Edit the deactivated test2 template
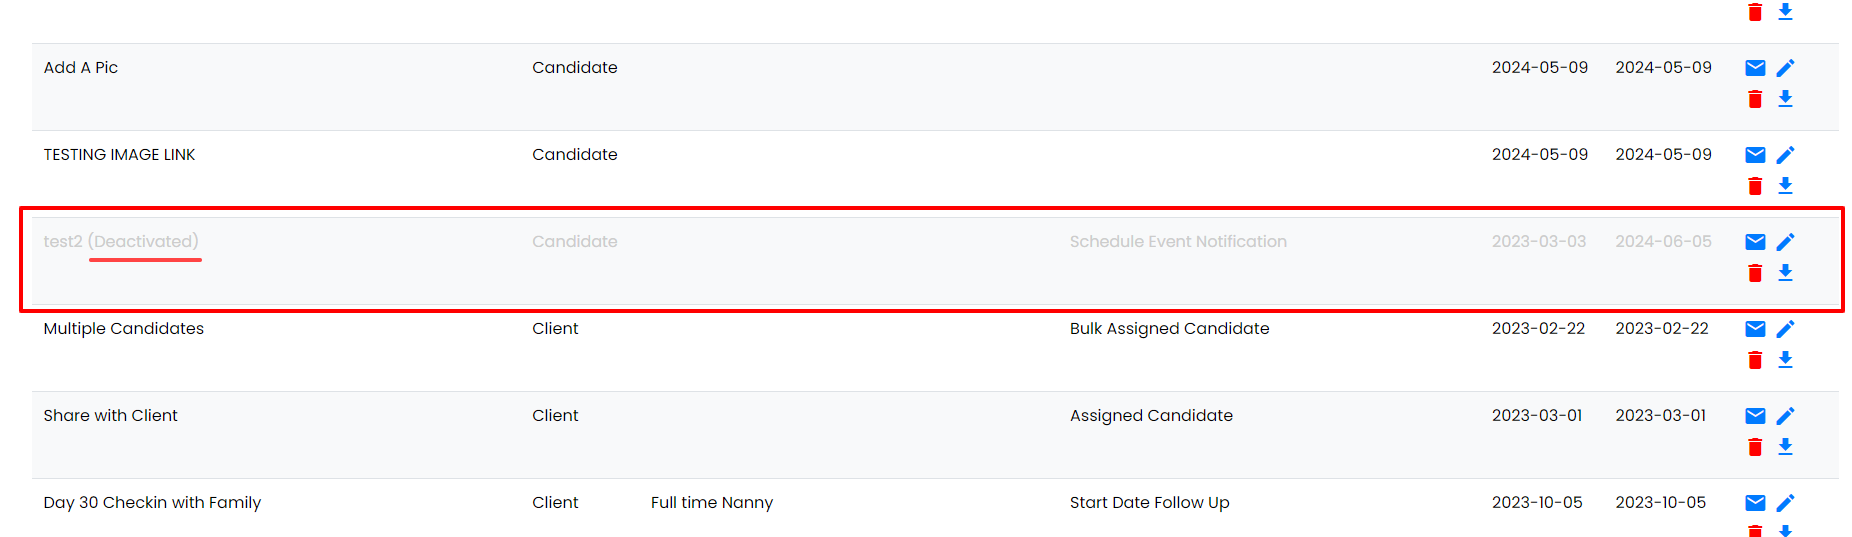Screen dimensions: 1852x537 [1785, 242]
